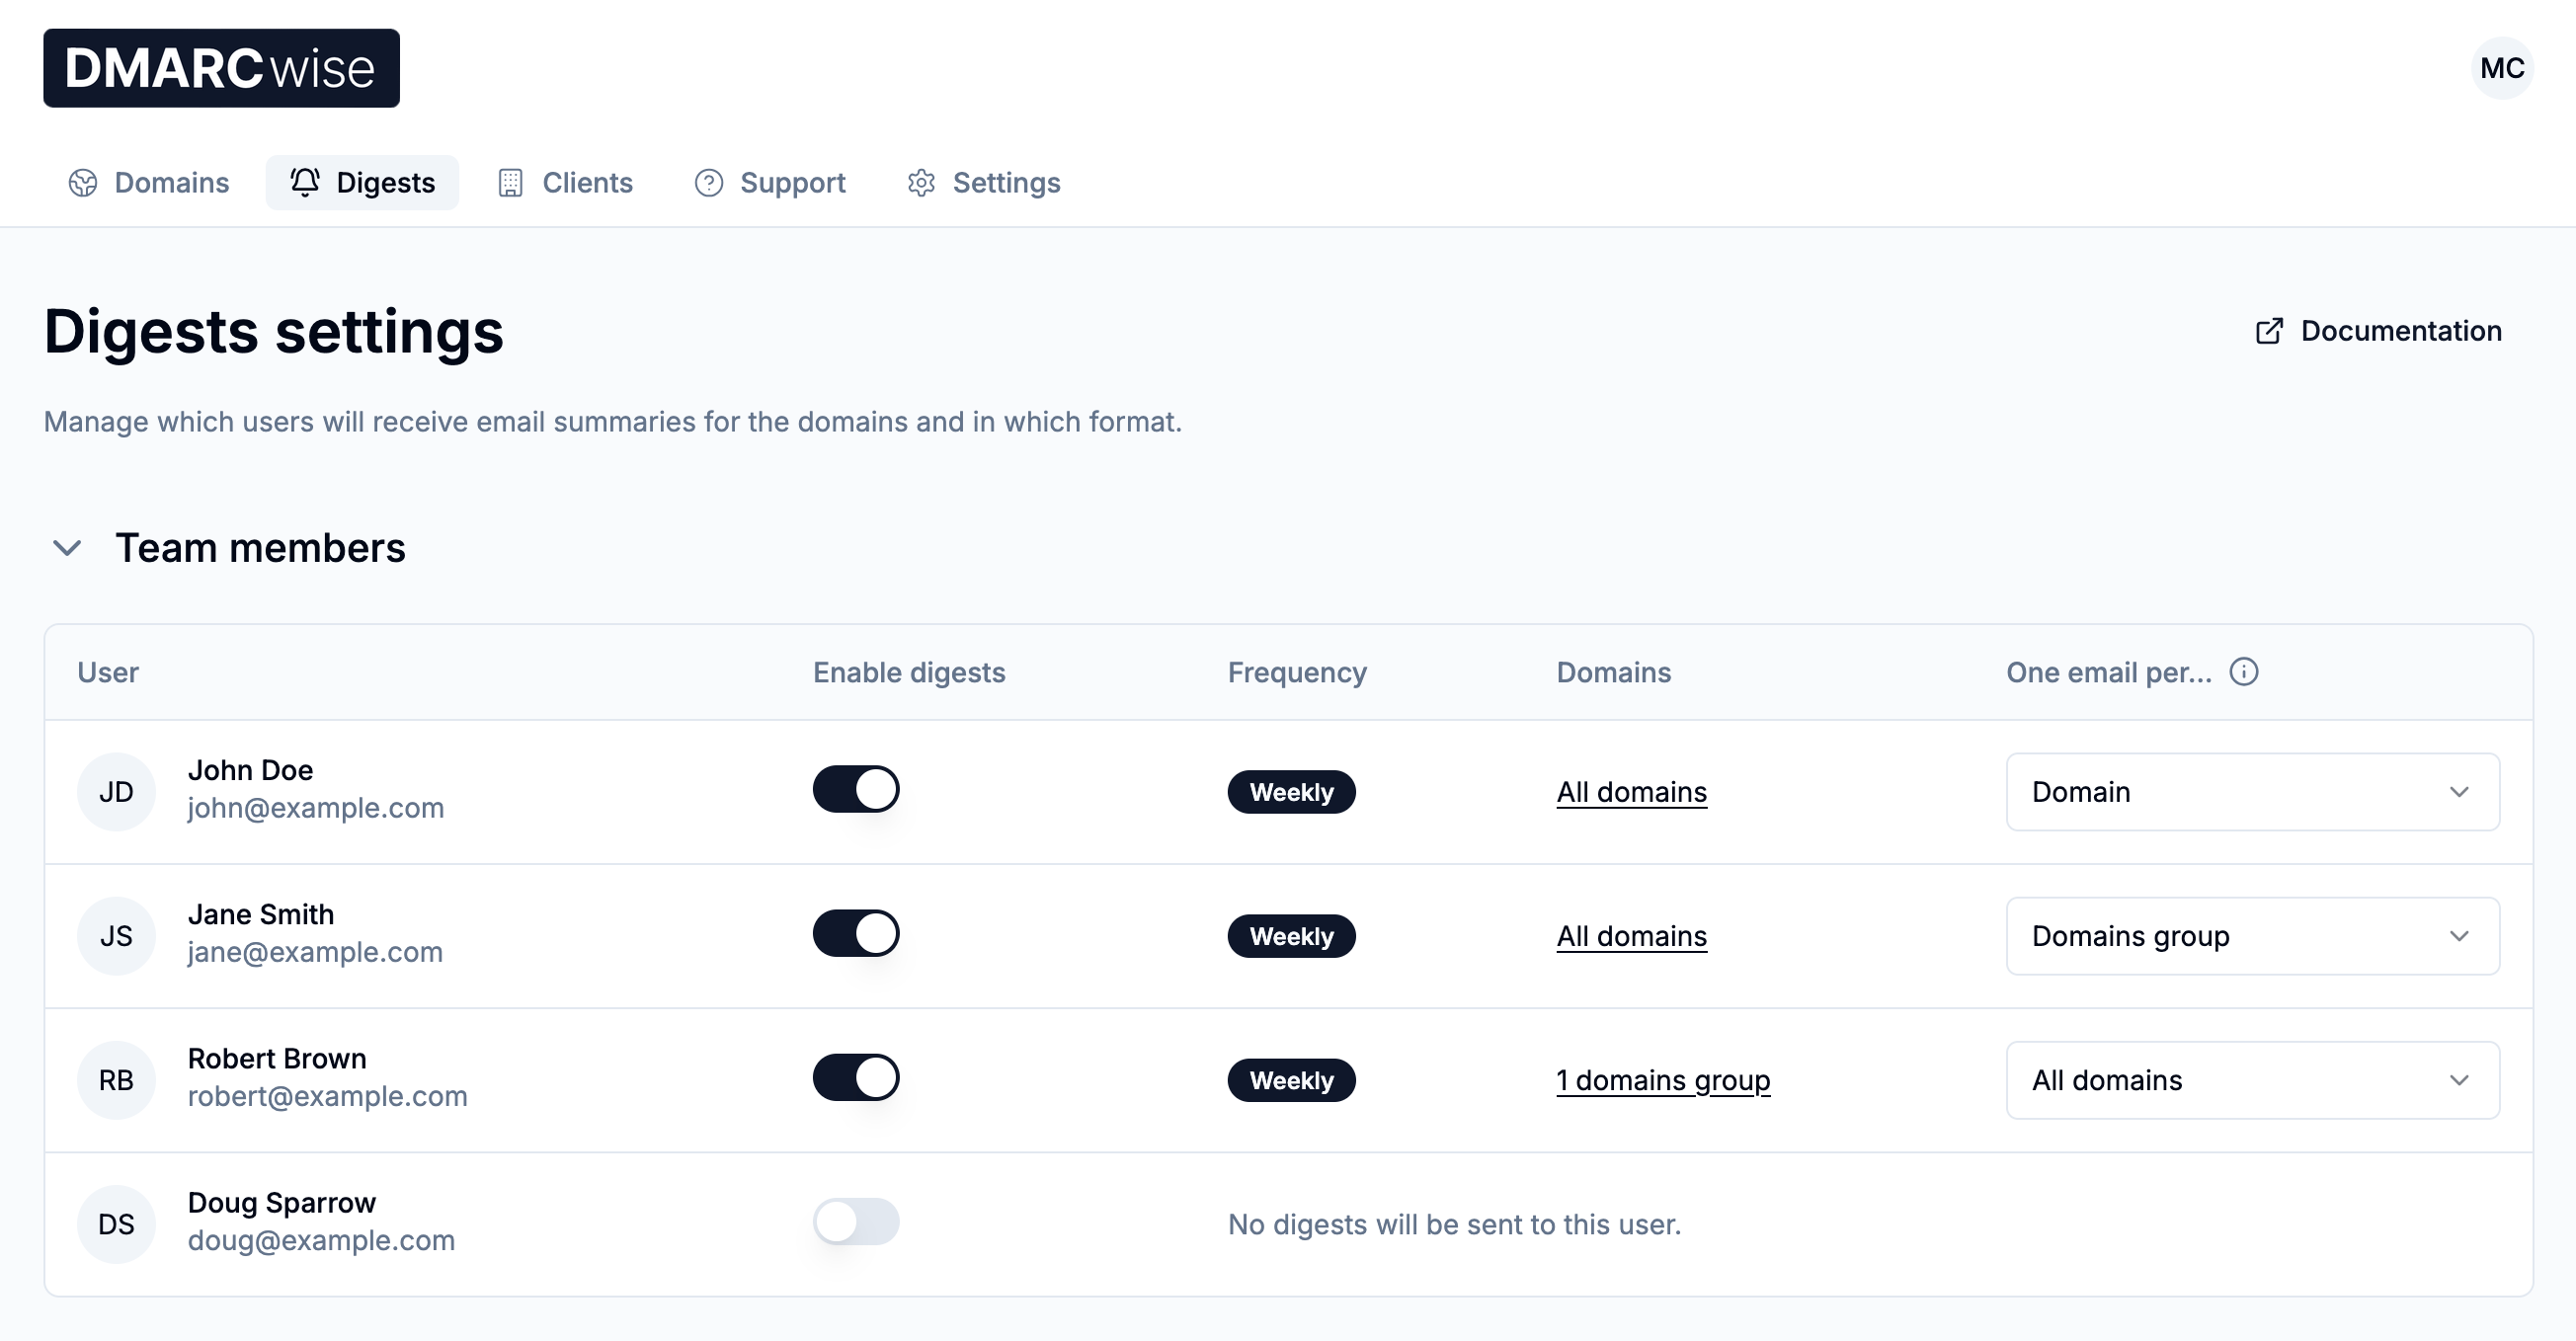The image size is (2576, 1341).
Task: Disable digests for John Doe
Action: pos(855,789)
